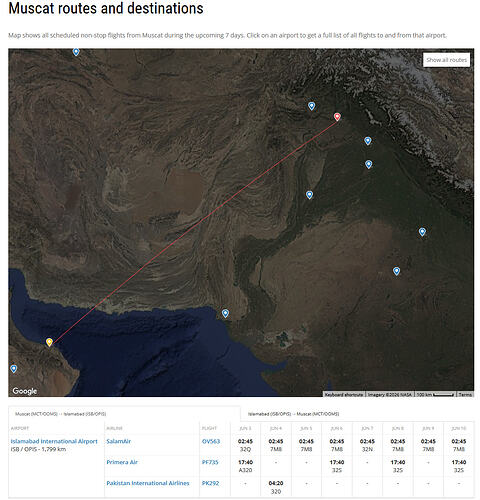This screenshot has width=480, height=500.
Task: Open the SalamAir airline link
Action: [119, 441]
